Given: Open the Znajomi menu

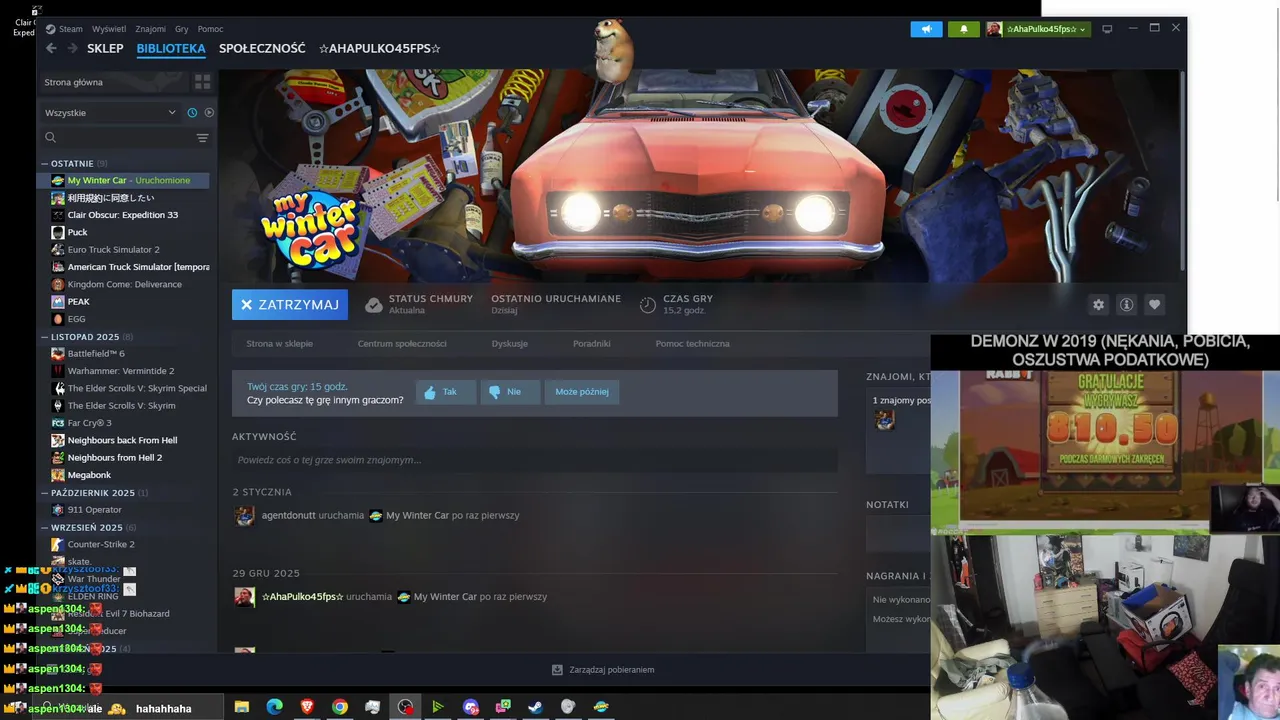Looking at the screenshot, I should (151, 29).
